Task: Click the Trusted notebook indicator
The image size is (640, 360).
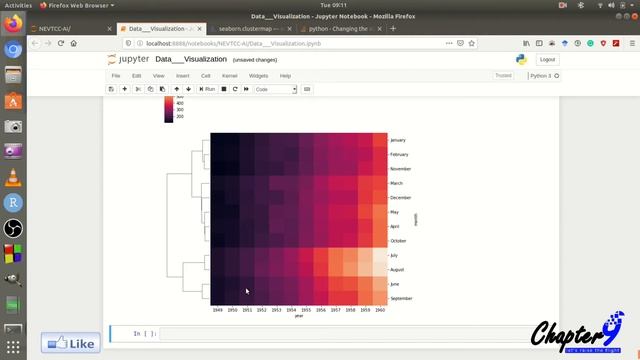Action: 503,76
